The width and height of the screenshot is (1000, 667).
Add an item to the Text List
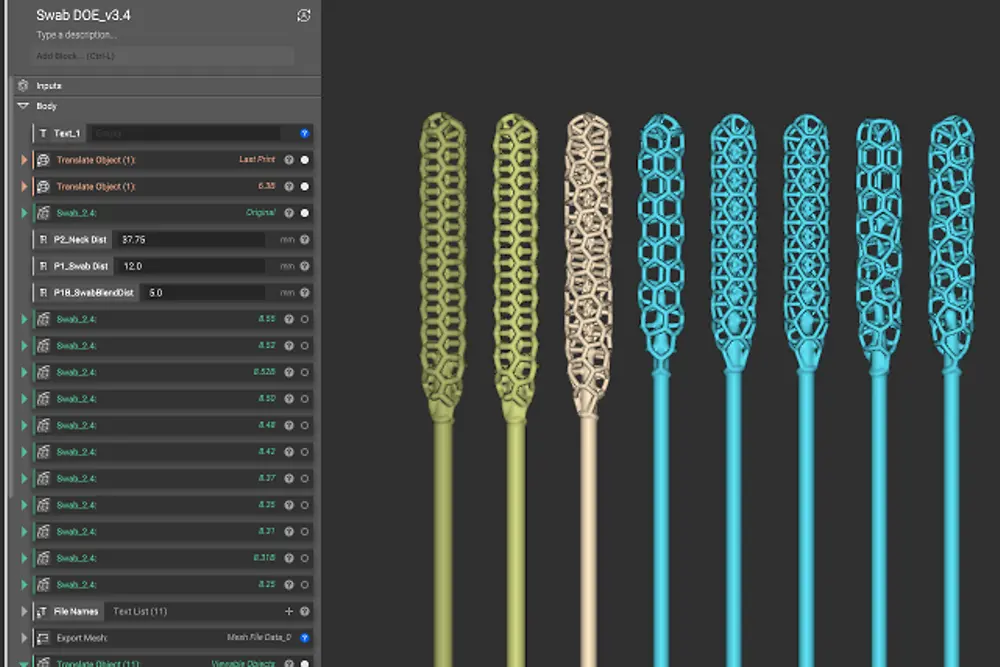pos(289,611)
